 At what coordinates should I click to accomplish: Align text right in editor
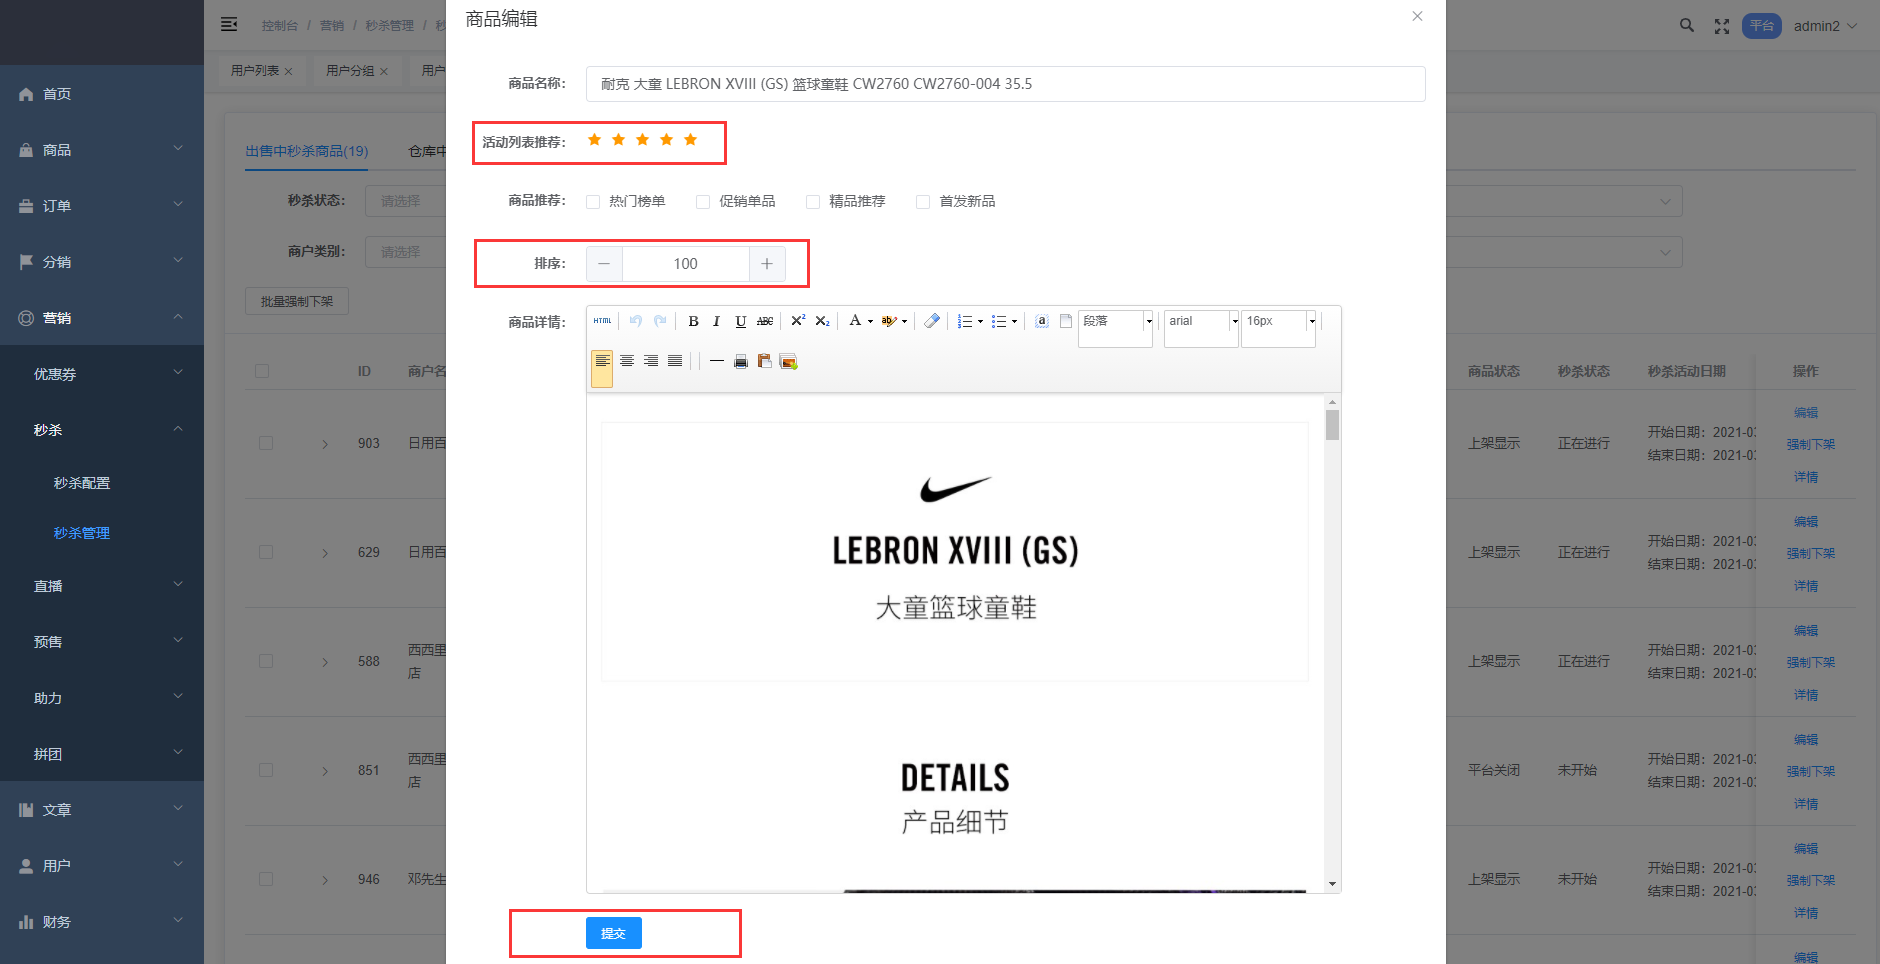point(651,361)
